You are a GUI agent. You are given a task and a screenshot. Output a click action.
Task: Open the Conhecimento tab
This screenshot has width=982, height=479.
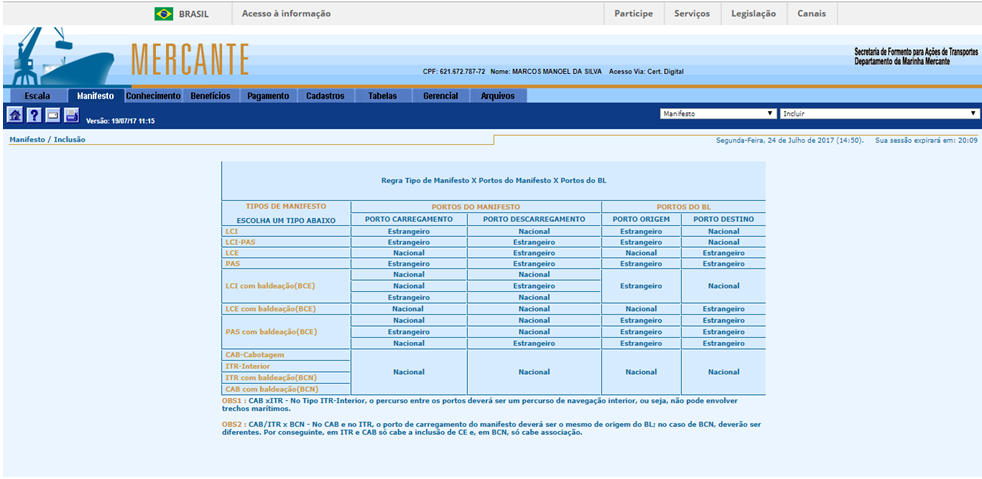[153, 96]
